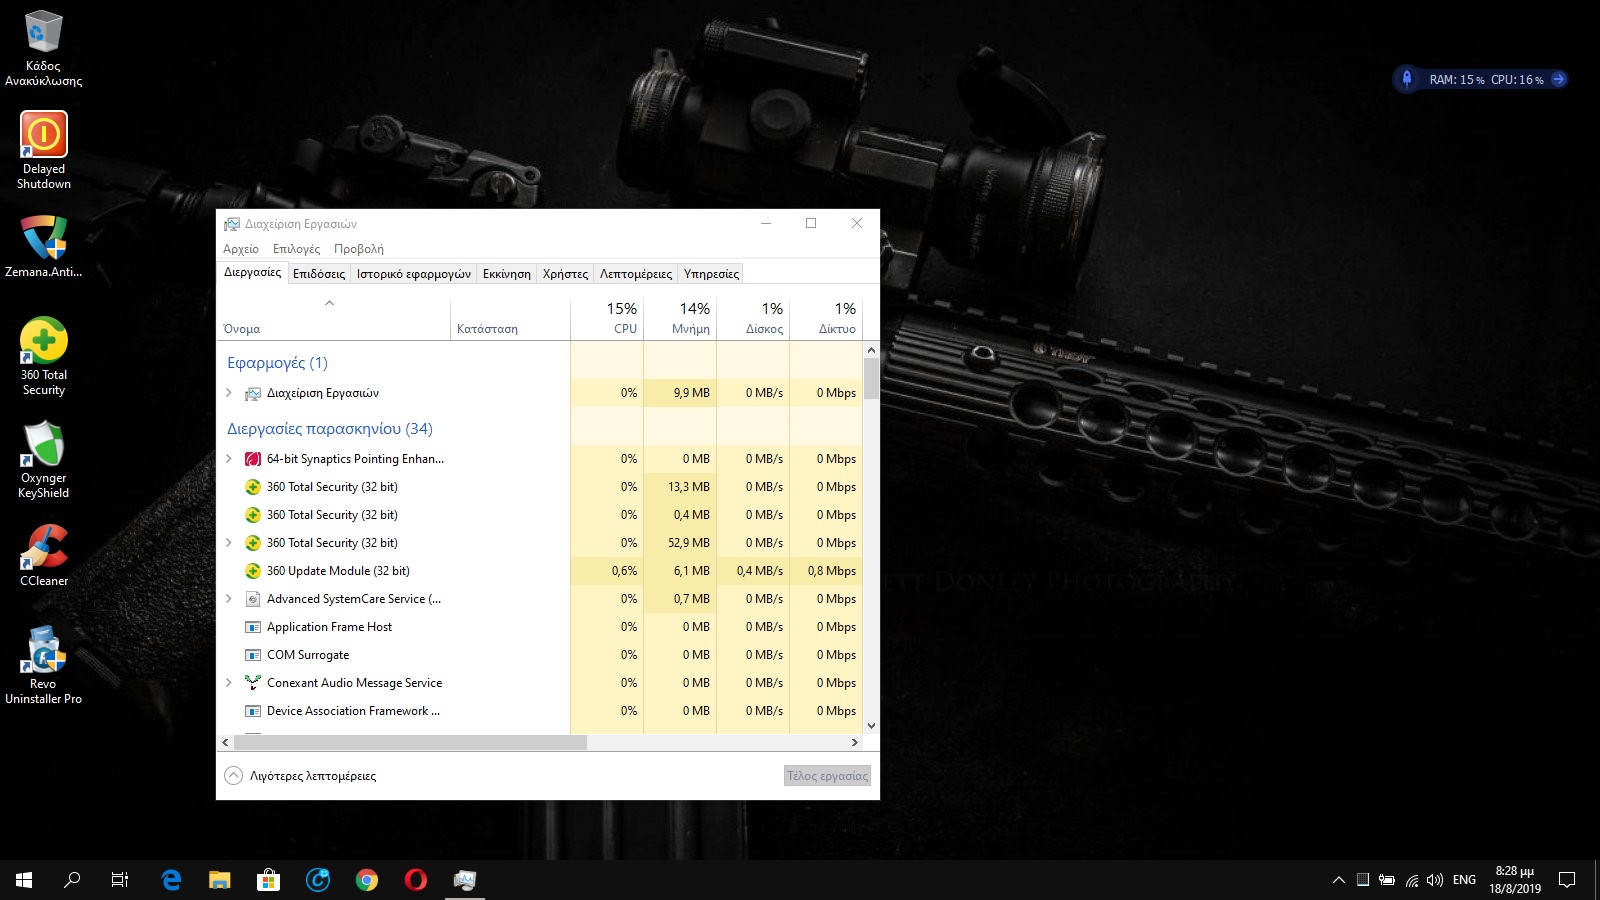1600x900 pixels.
Task: Select the Διεργασίες tab
Action: pyautogui.click(x=252, y=272)
